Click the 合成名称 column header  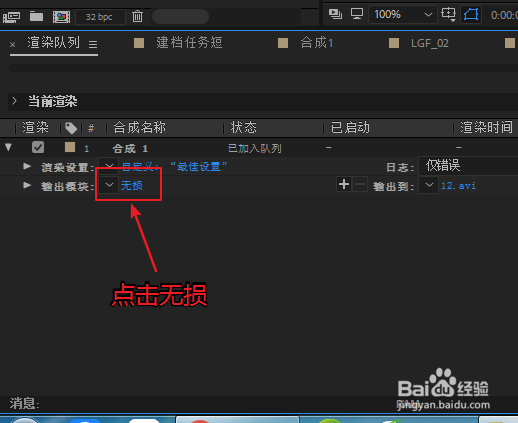[x=139, y=127]
